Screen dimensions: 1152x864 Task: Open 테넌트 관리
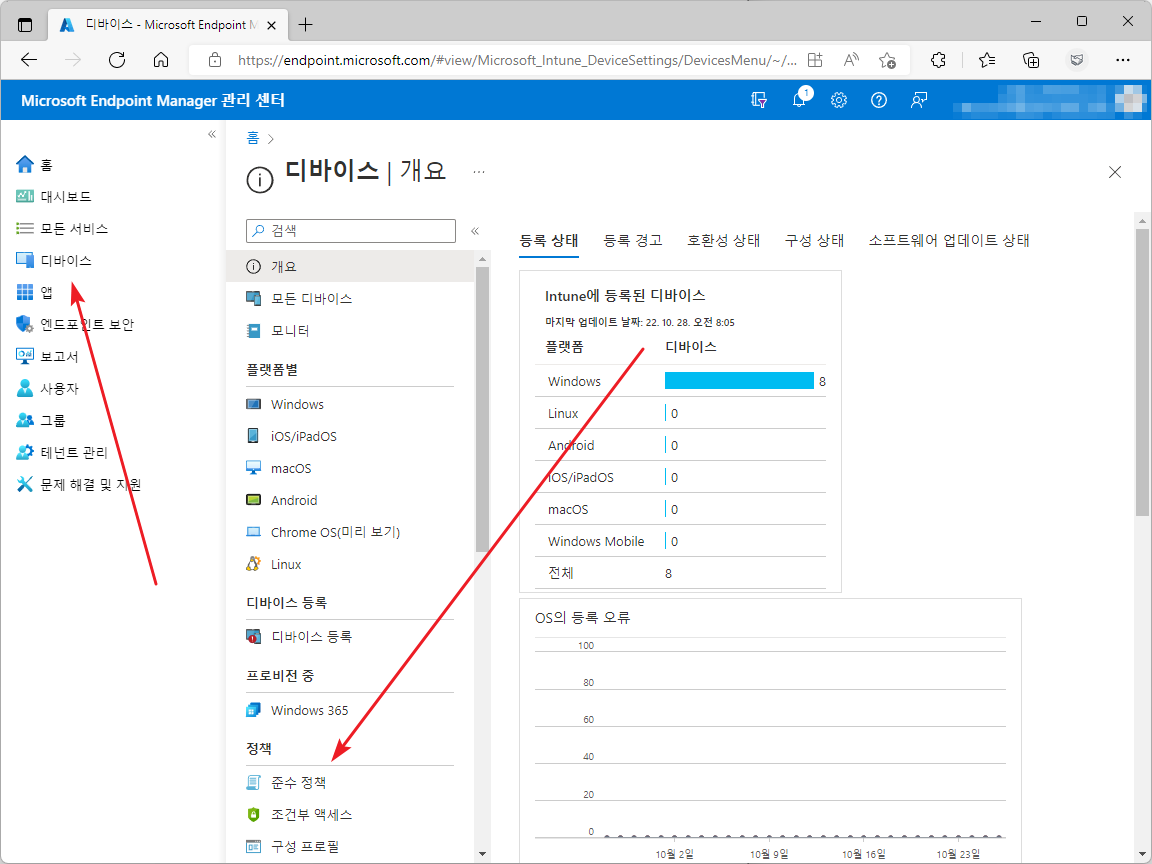tap(62, 452)
